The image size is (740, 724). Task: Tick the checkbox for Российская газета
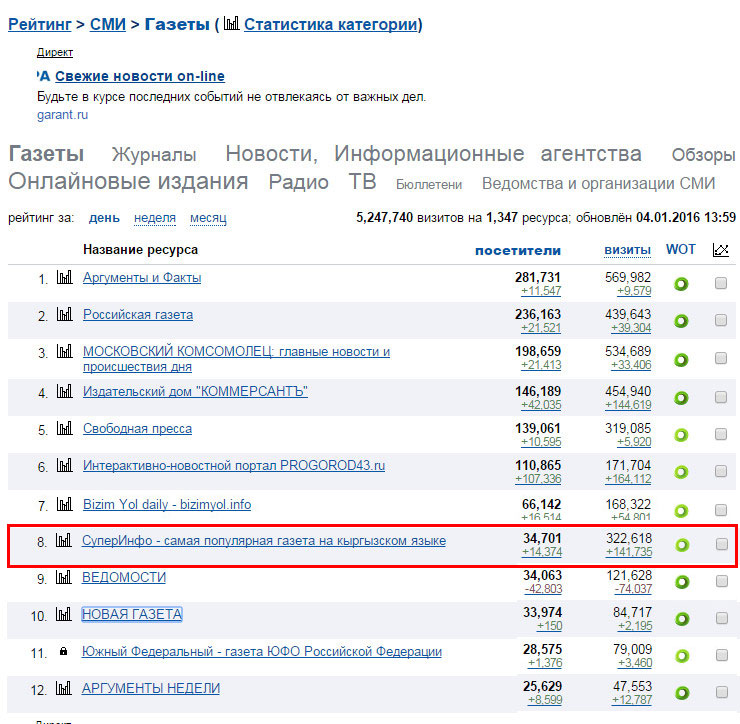coord(721,320)
